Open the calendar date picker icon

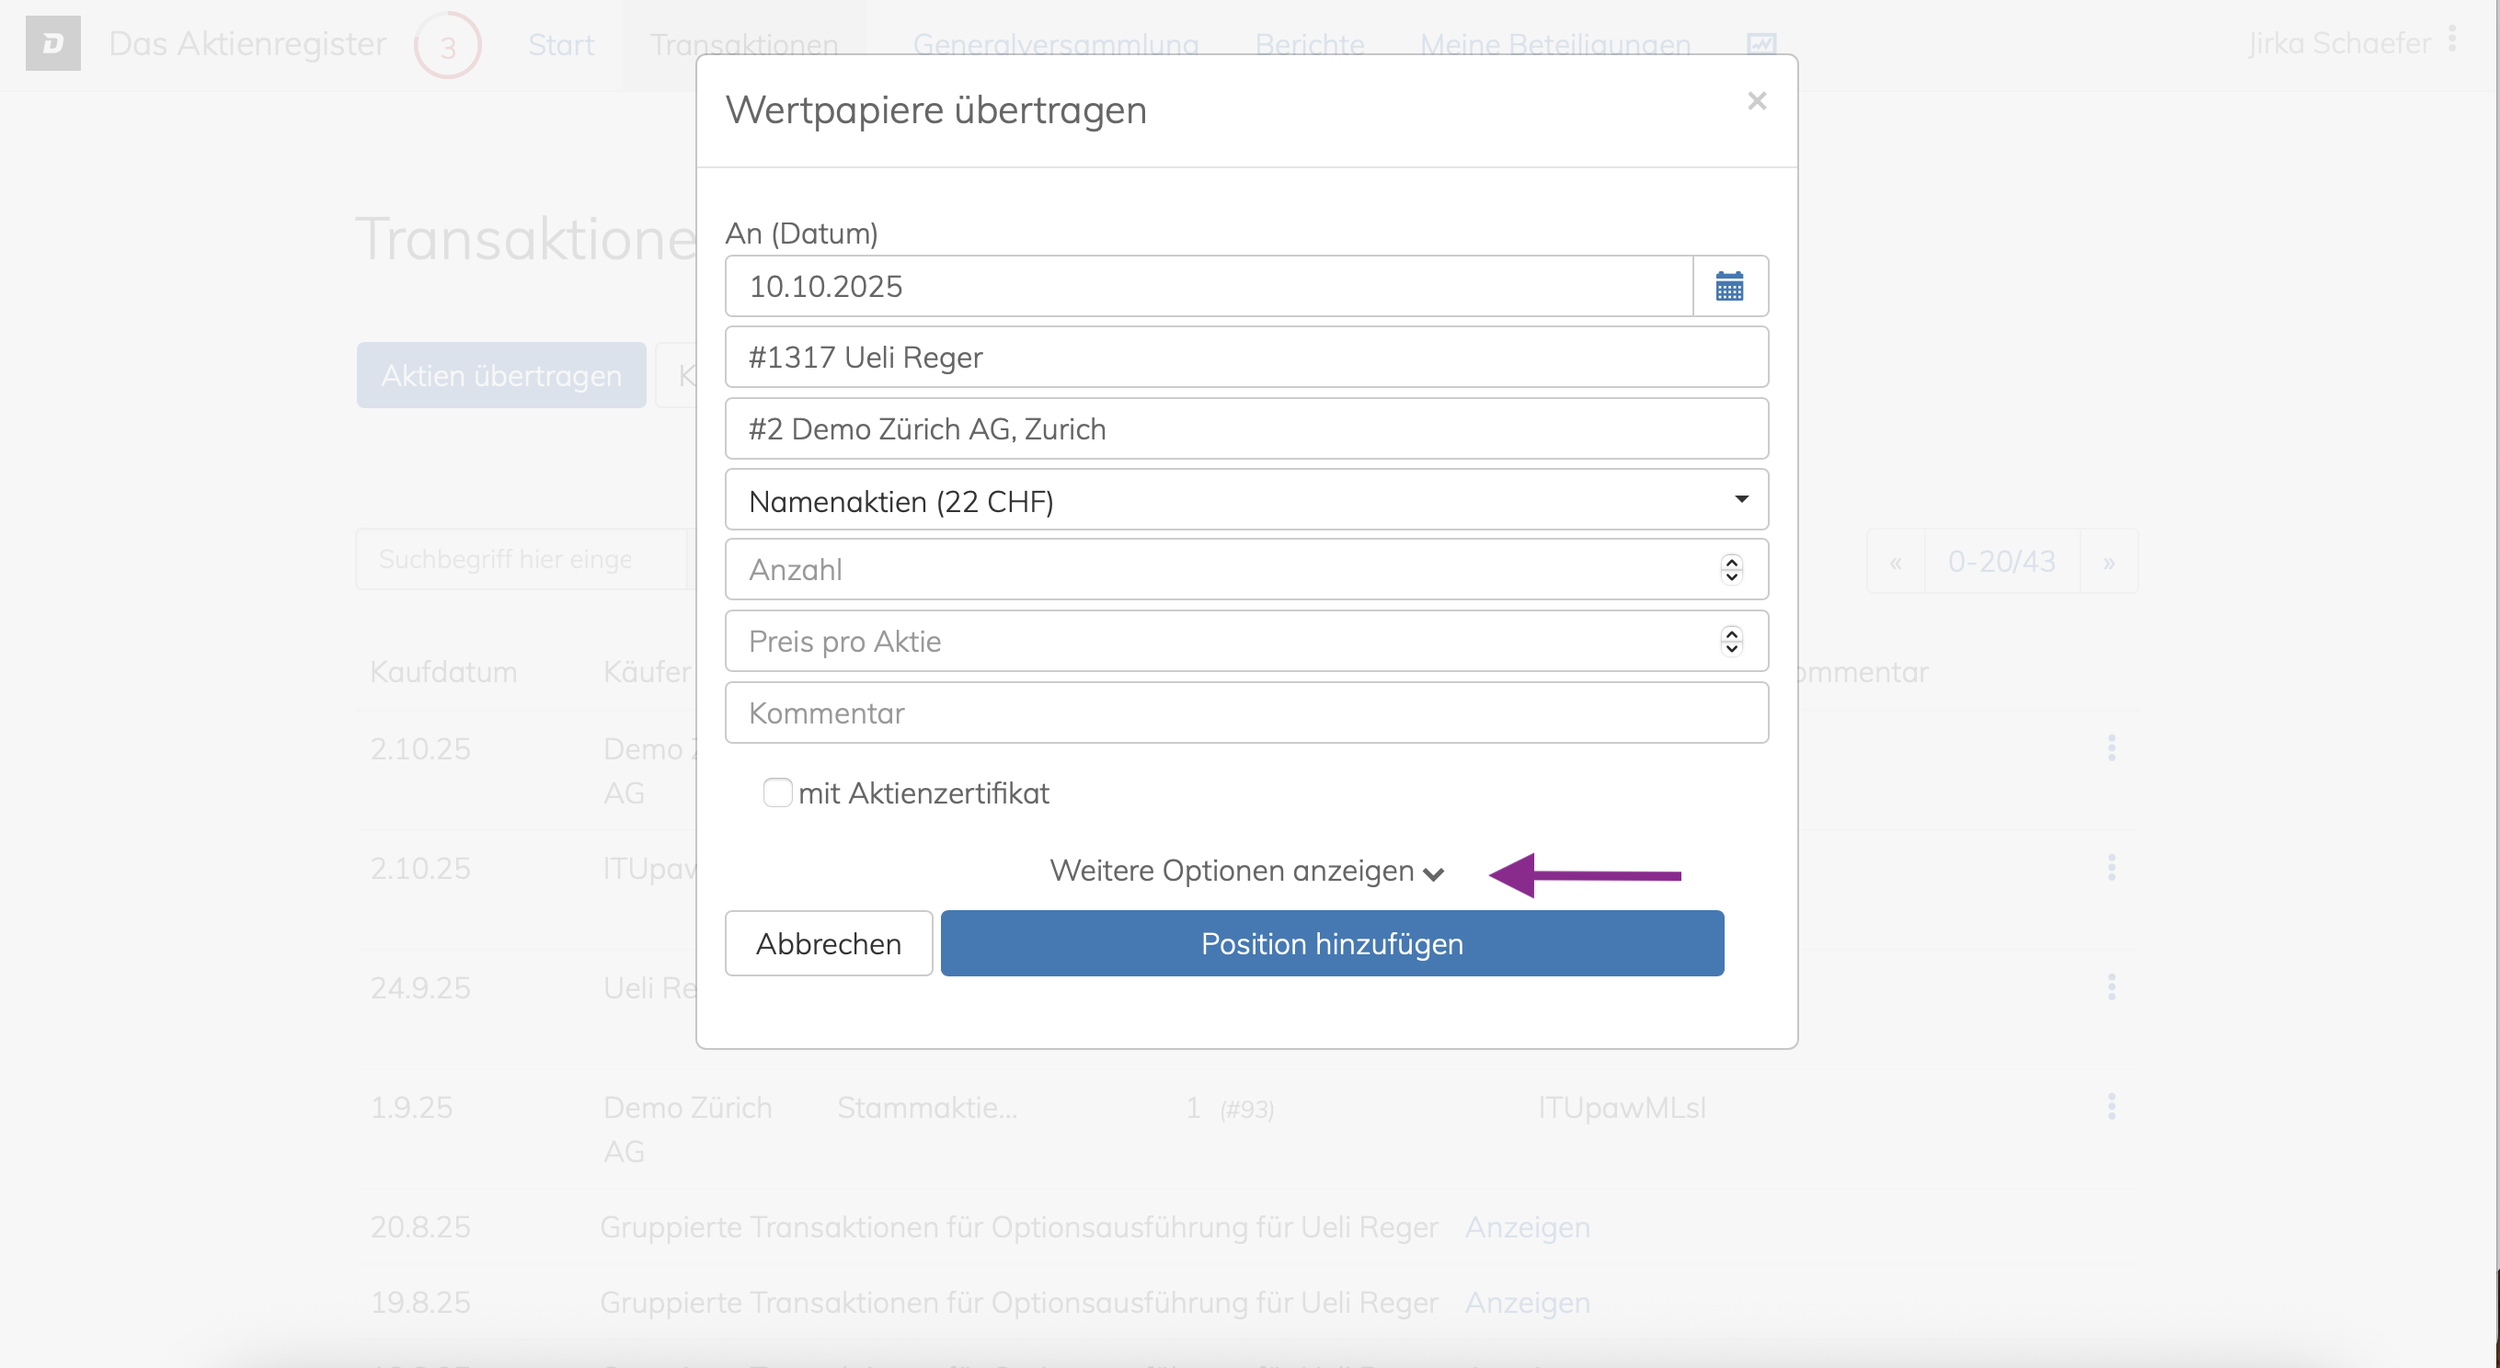[1729, 287]
